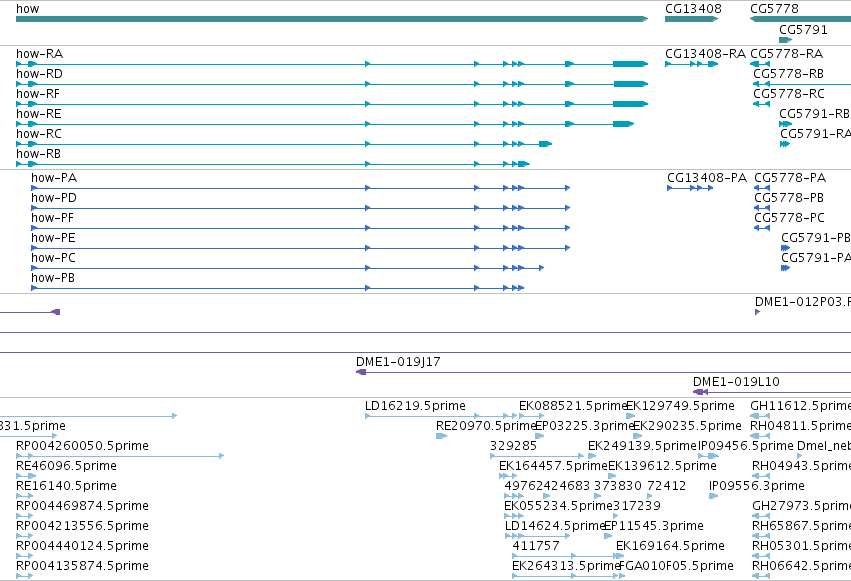The image size is (851, 581).
Task: Select the CG5778 gene label
Action: pyautogui.click(x=774, y=9)
